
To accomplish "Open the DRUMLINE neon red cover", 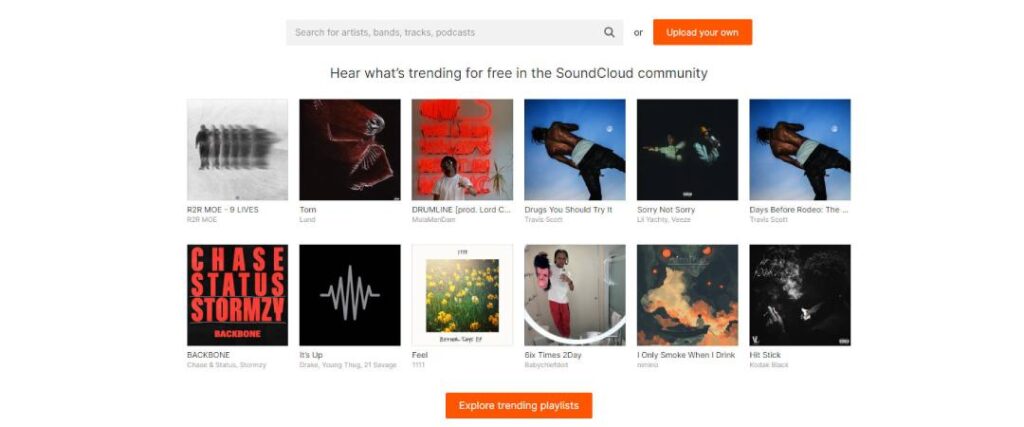I will click(462, 149).
